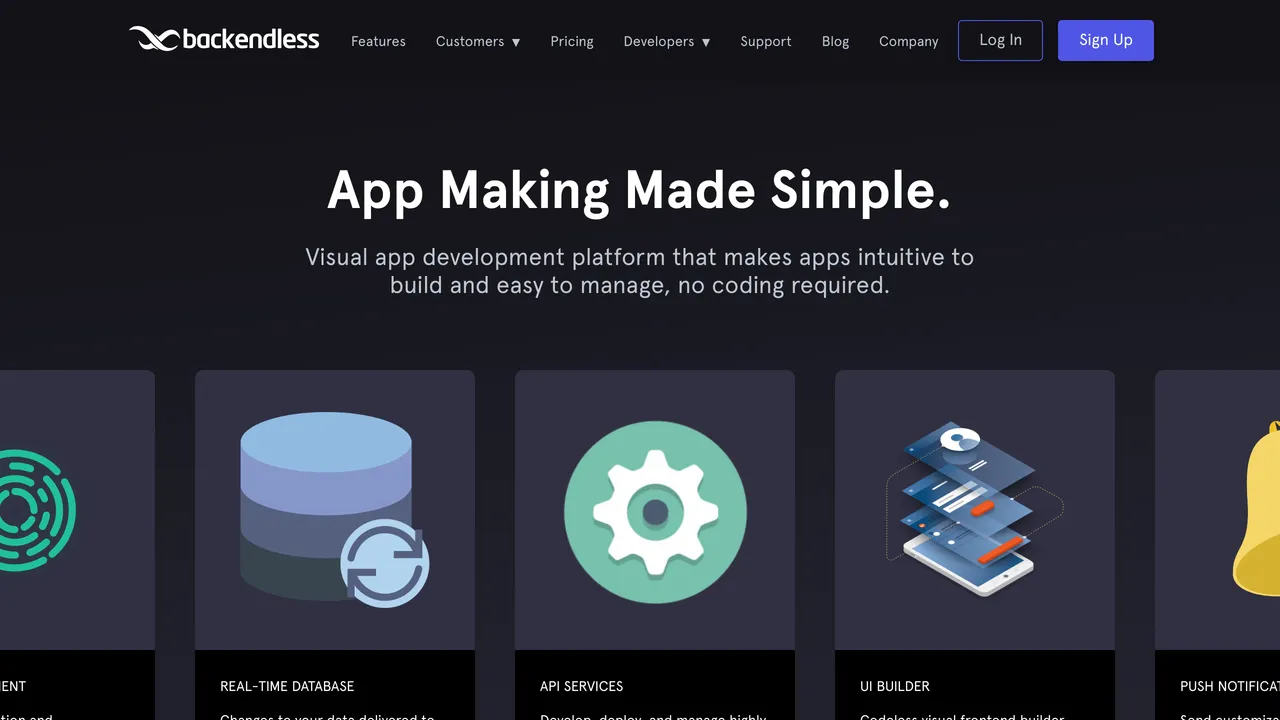
Task: Click the Backendless logo
Action: pyautogui.click(x=224, y=39)
